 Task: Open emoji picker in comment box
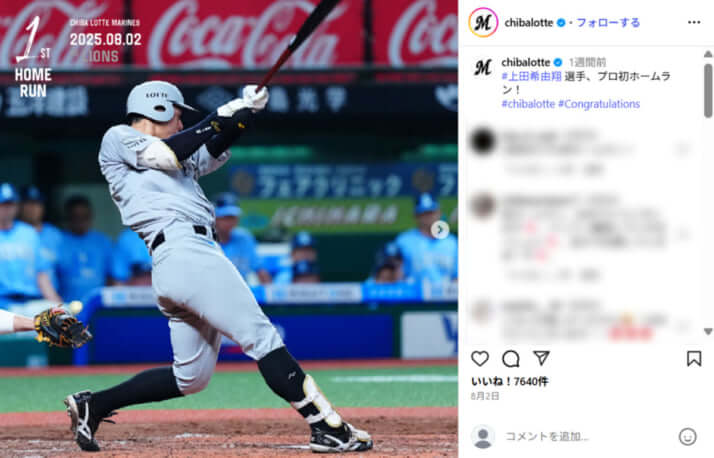pos(687,437)
